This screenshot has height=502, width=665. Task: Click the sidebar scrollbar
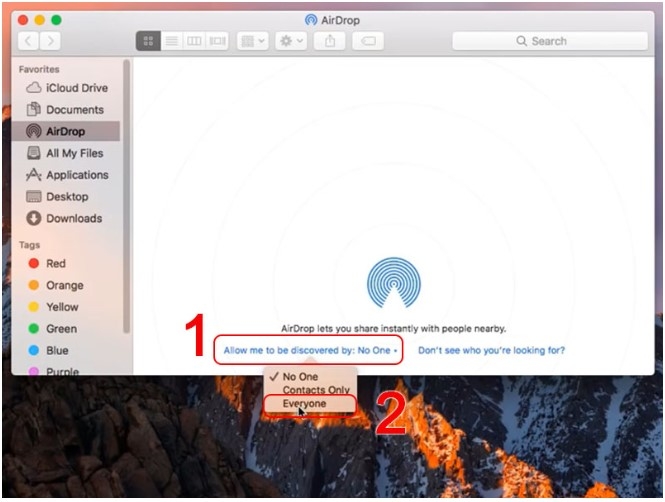coord(126,196)
